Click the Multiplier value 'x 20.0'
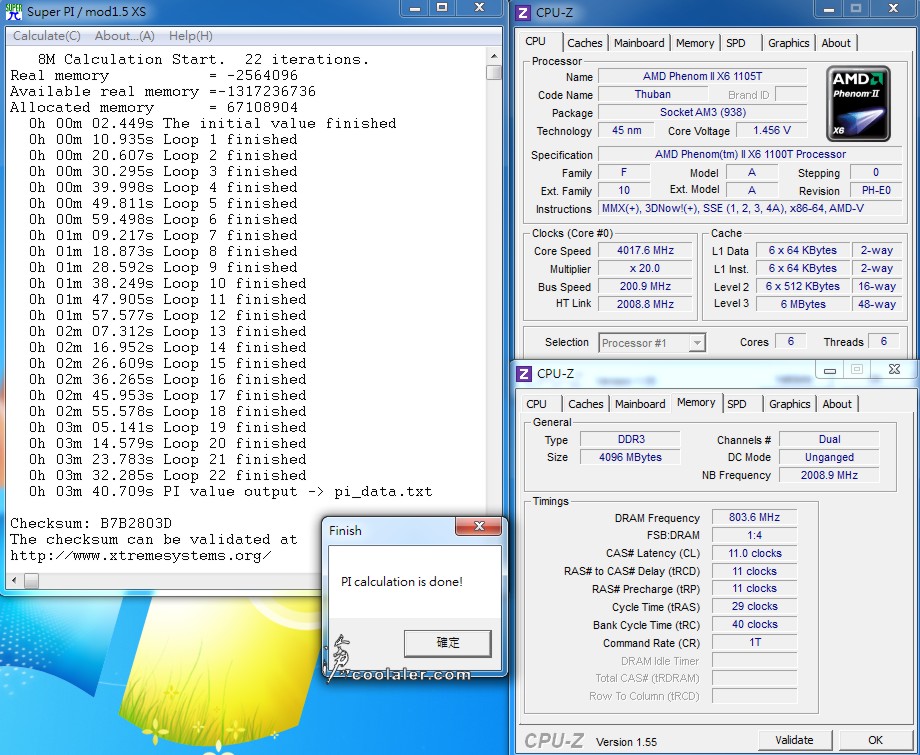This screenshot has width=920, height=755. tap(645, 269)
